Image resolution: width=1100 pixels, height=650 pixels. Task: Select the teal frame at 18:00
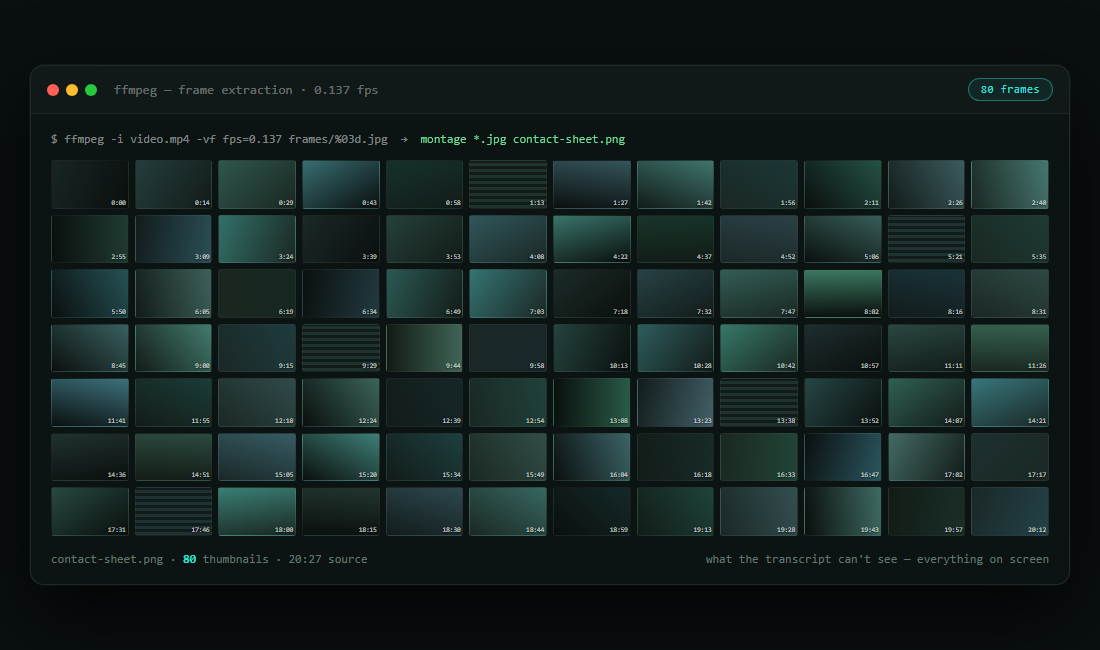257,512
